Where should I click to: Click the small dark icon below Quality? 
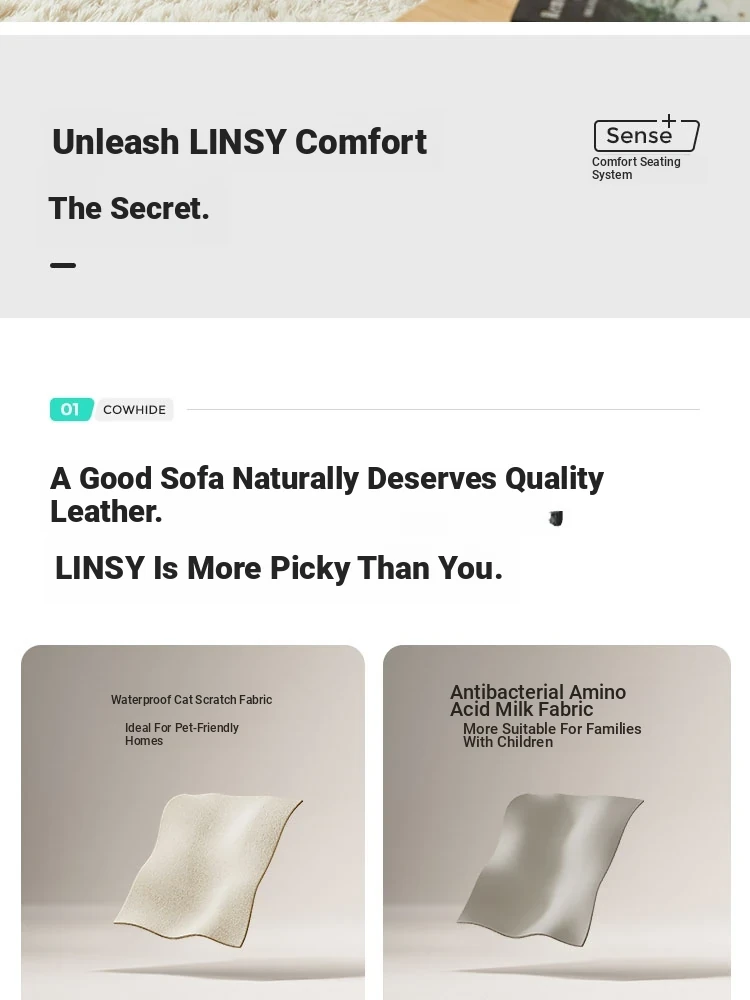click(555, 518)
